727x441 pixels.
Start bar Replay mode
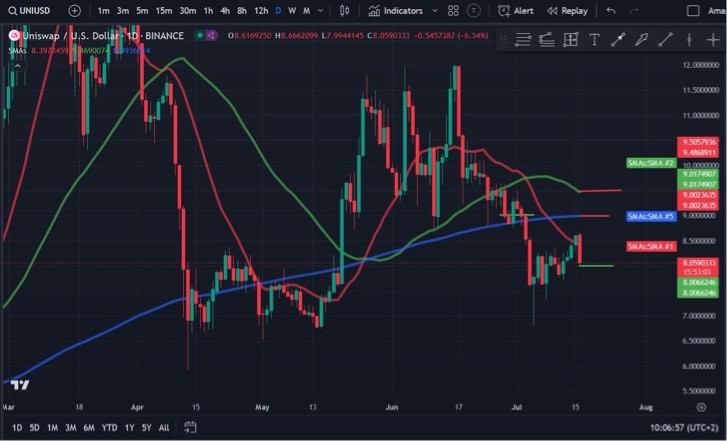coord(567,11)
